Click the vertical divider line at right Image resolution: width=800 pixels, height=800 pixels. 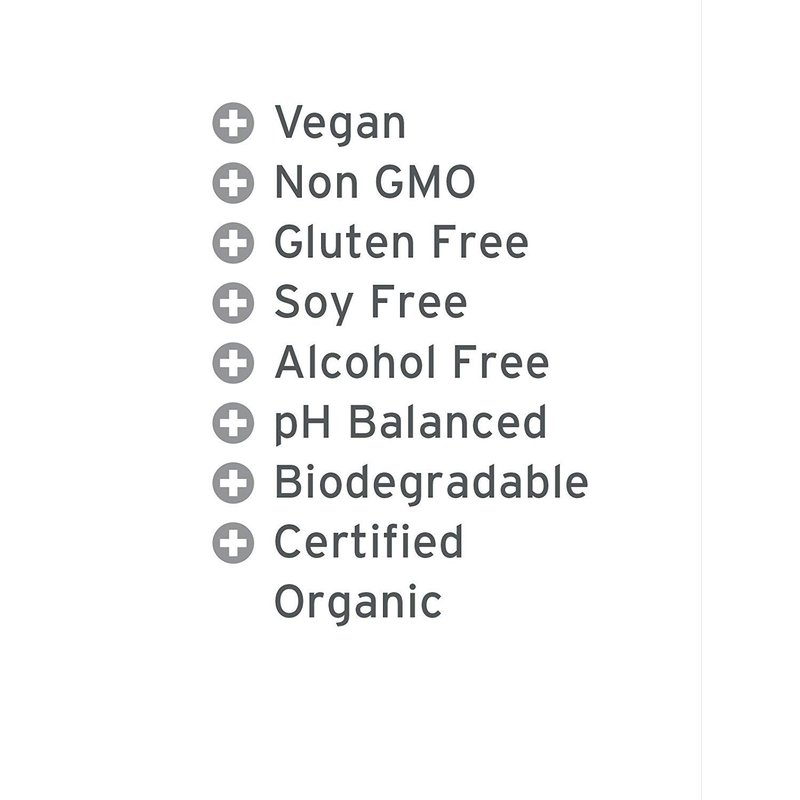(701, 400)
